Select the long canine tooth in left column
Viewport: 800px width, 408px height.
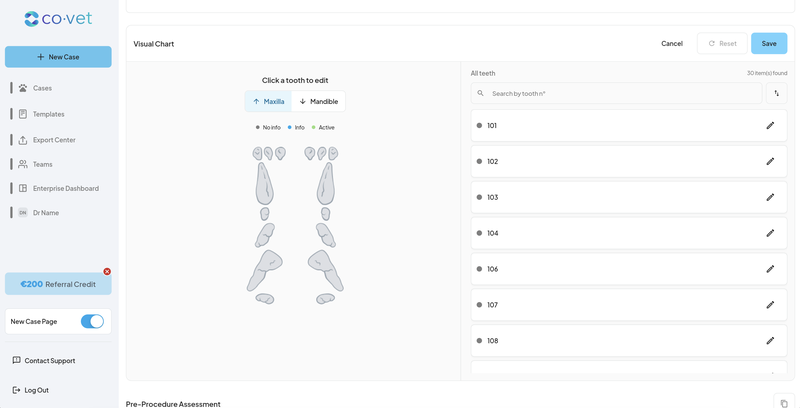pos(264,185)
